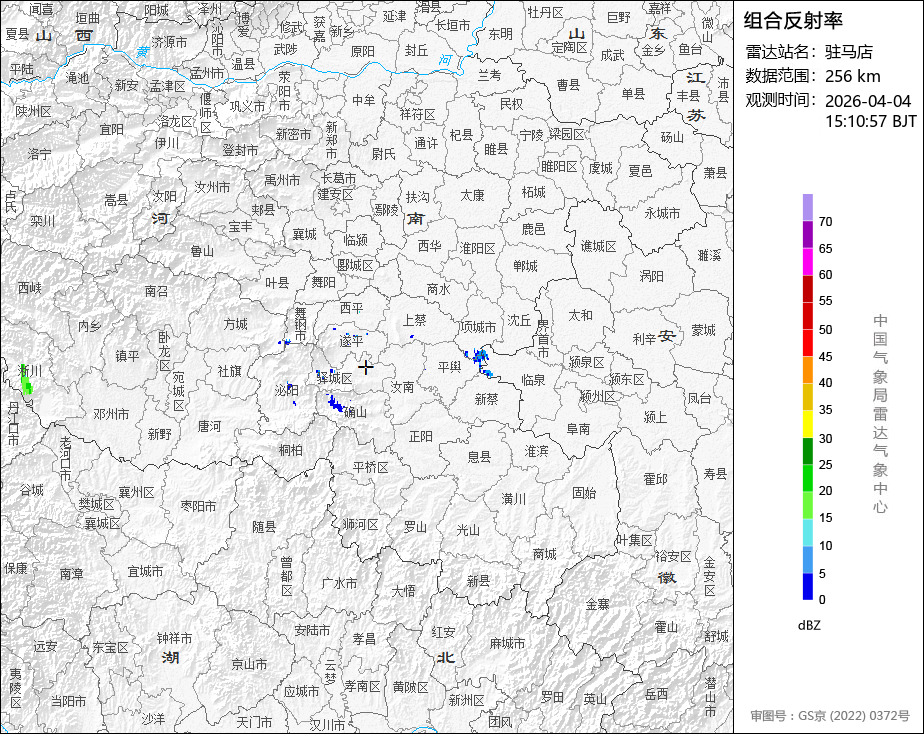Click the 固始 county label

point(584,492)
